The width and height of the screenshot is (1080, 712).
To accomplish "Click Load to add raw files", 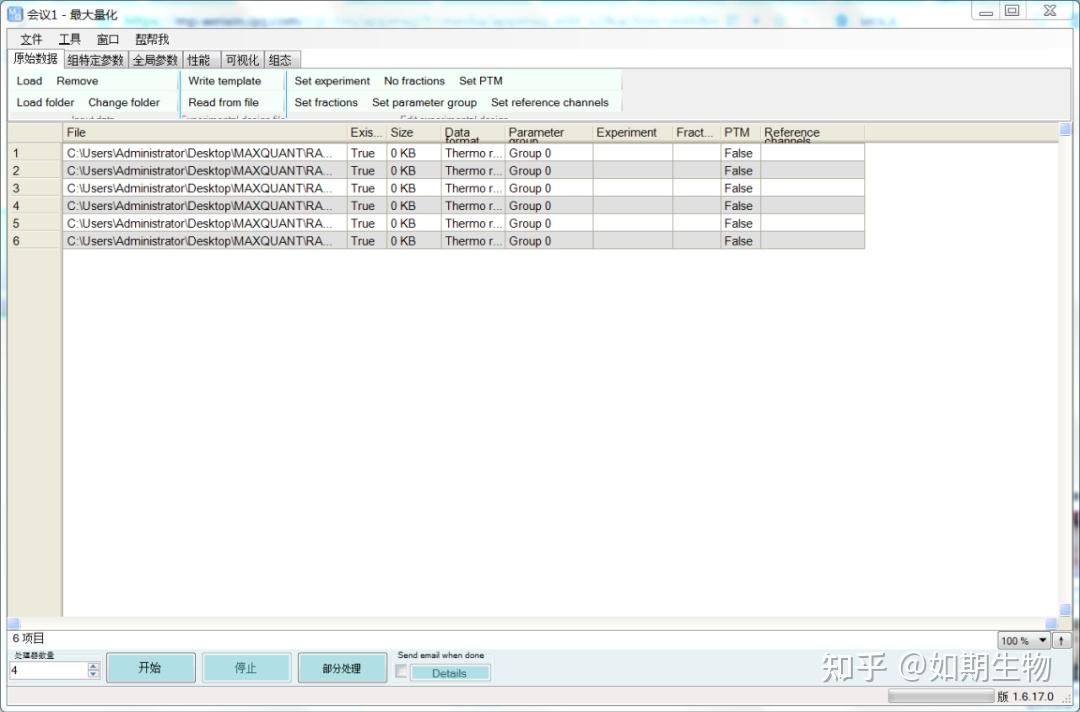I will [x=28, y=81].
